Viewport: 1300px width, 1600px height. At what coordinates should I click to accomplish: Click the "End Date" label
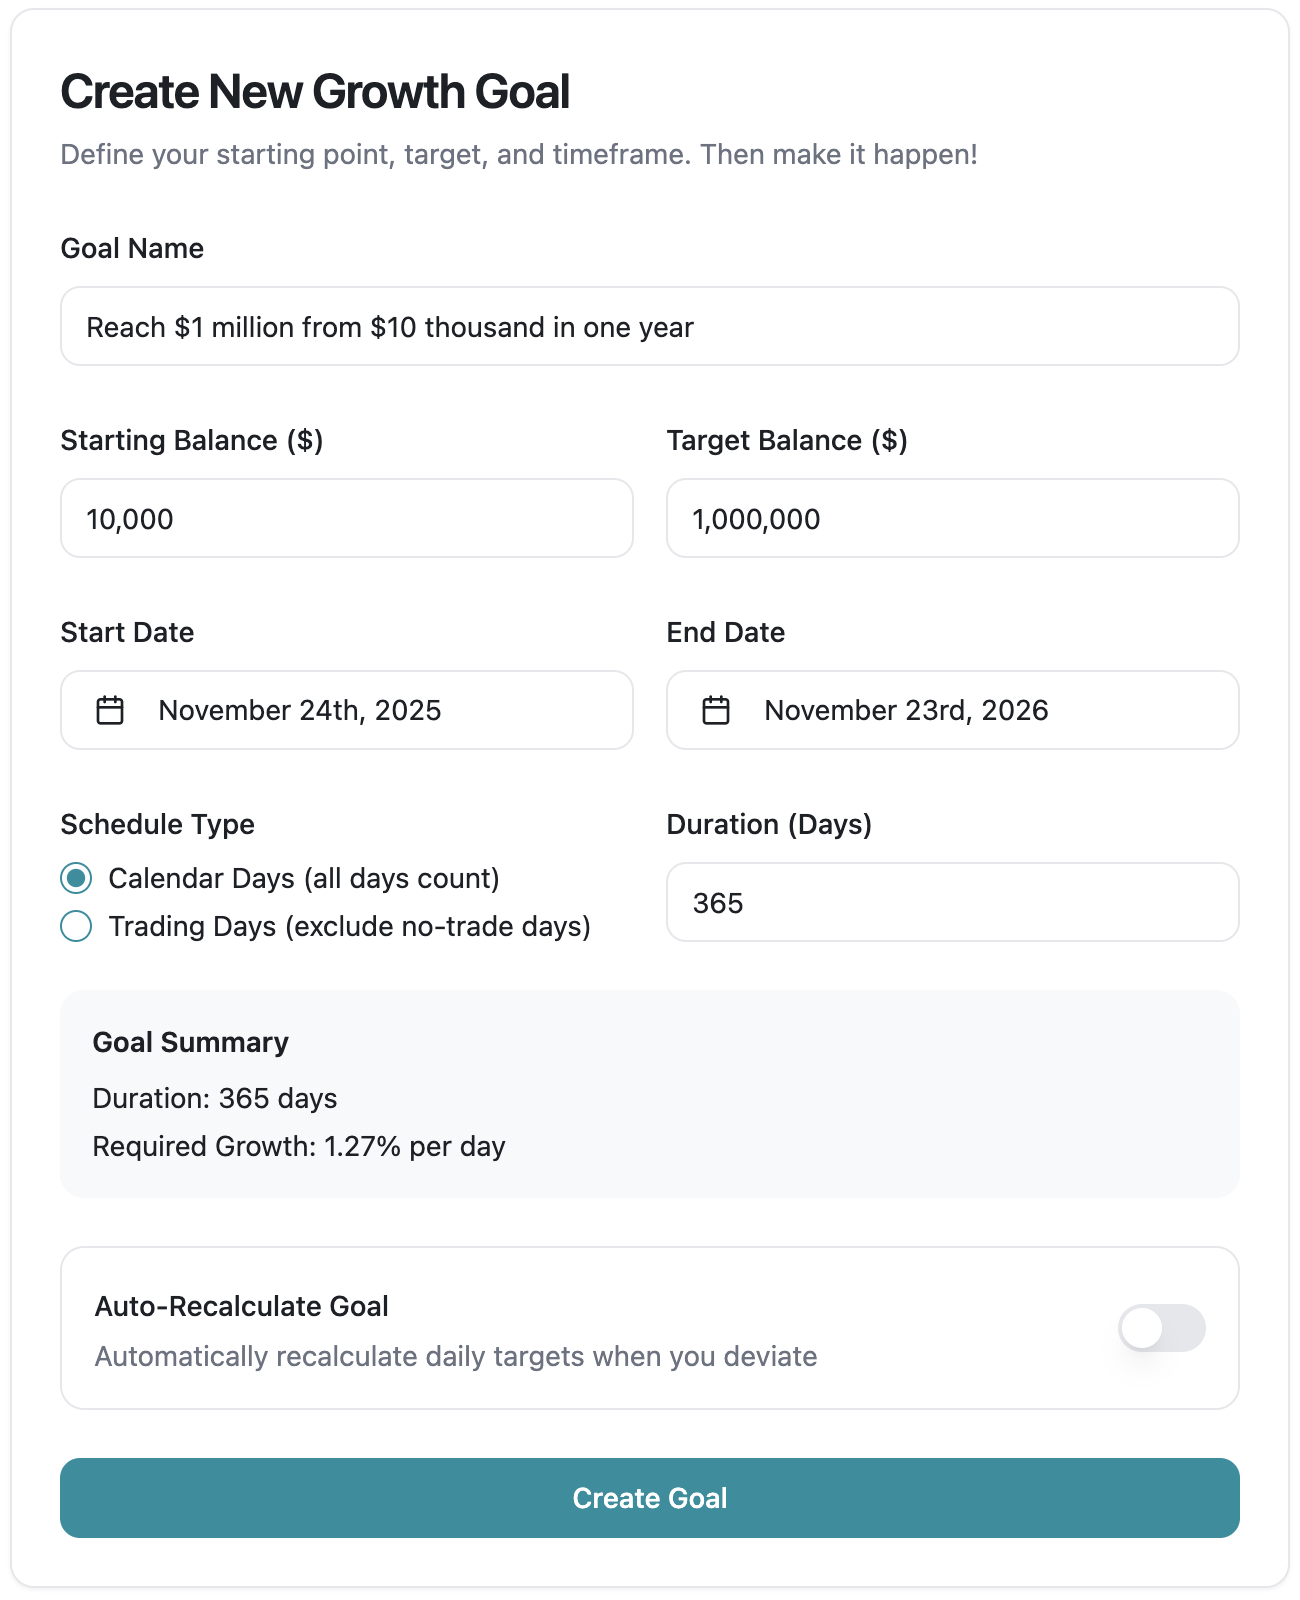click(x=726, y=633)
